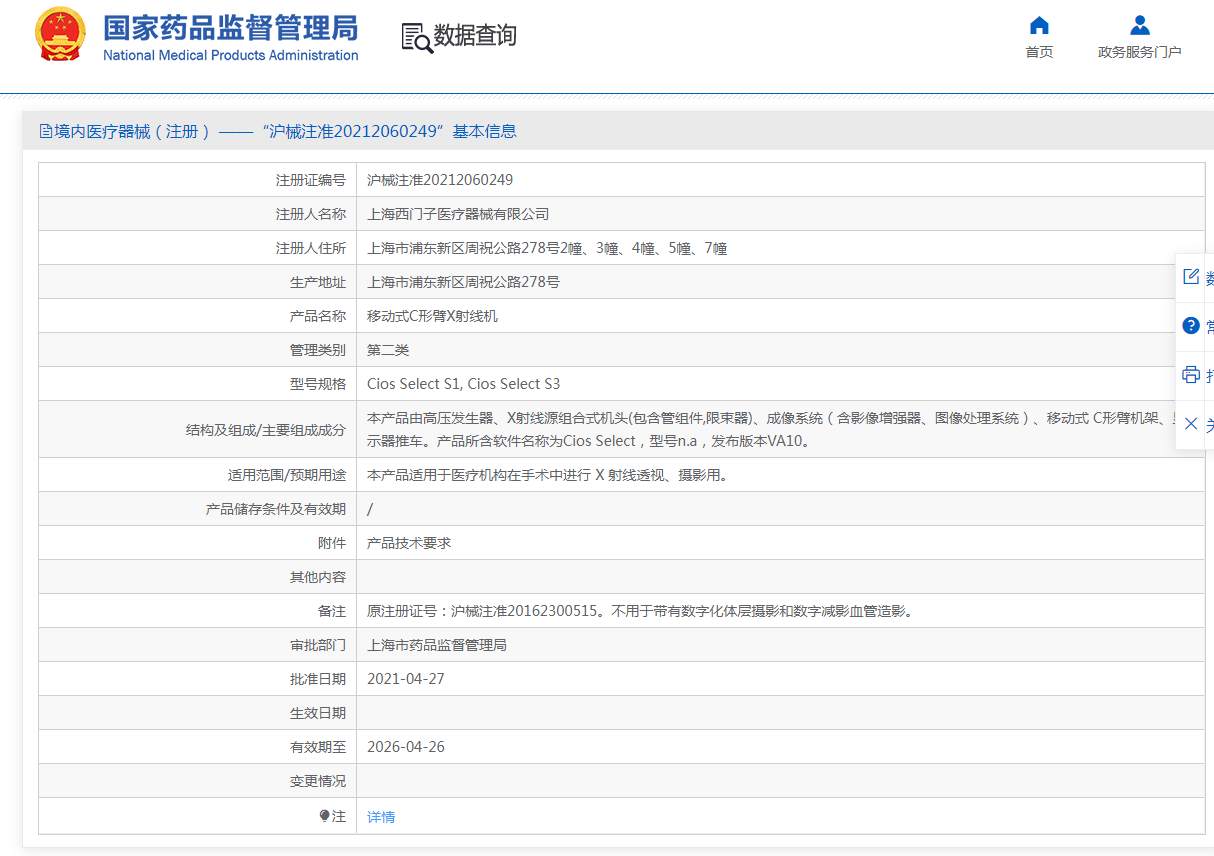Open 政务服务门户 via the person icon
Viewport: 1214px width, 856px height.
[1139, 25]
